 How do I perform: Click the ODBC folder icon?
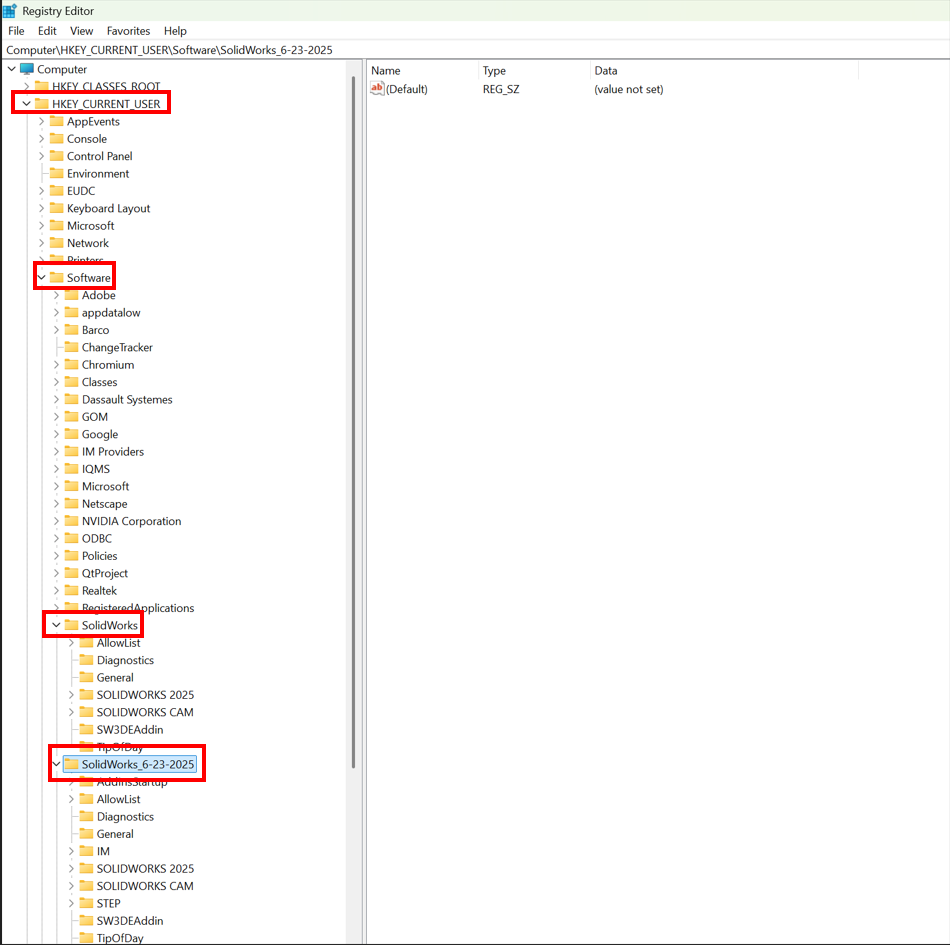[x=71, y=538]
